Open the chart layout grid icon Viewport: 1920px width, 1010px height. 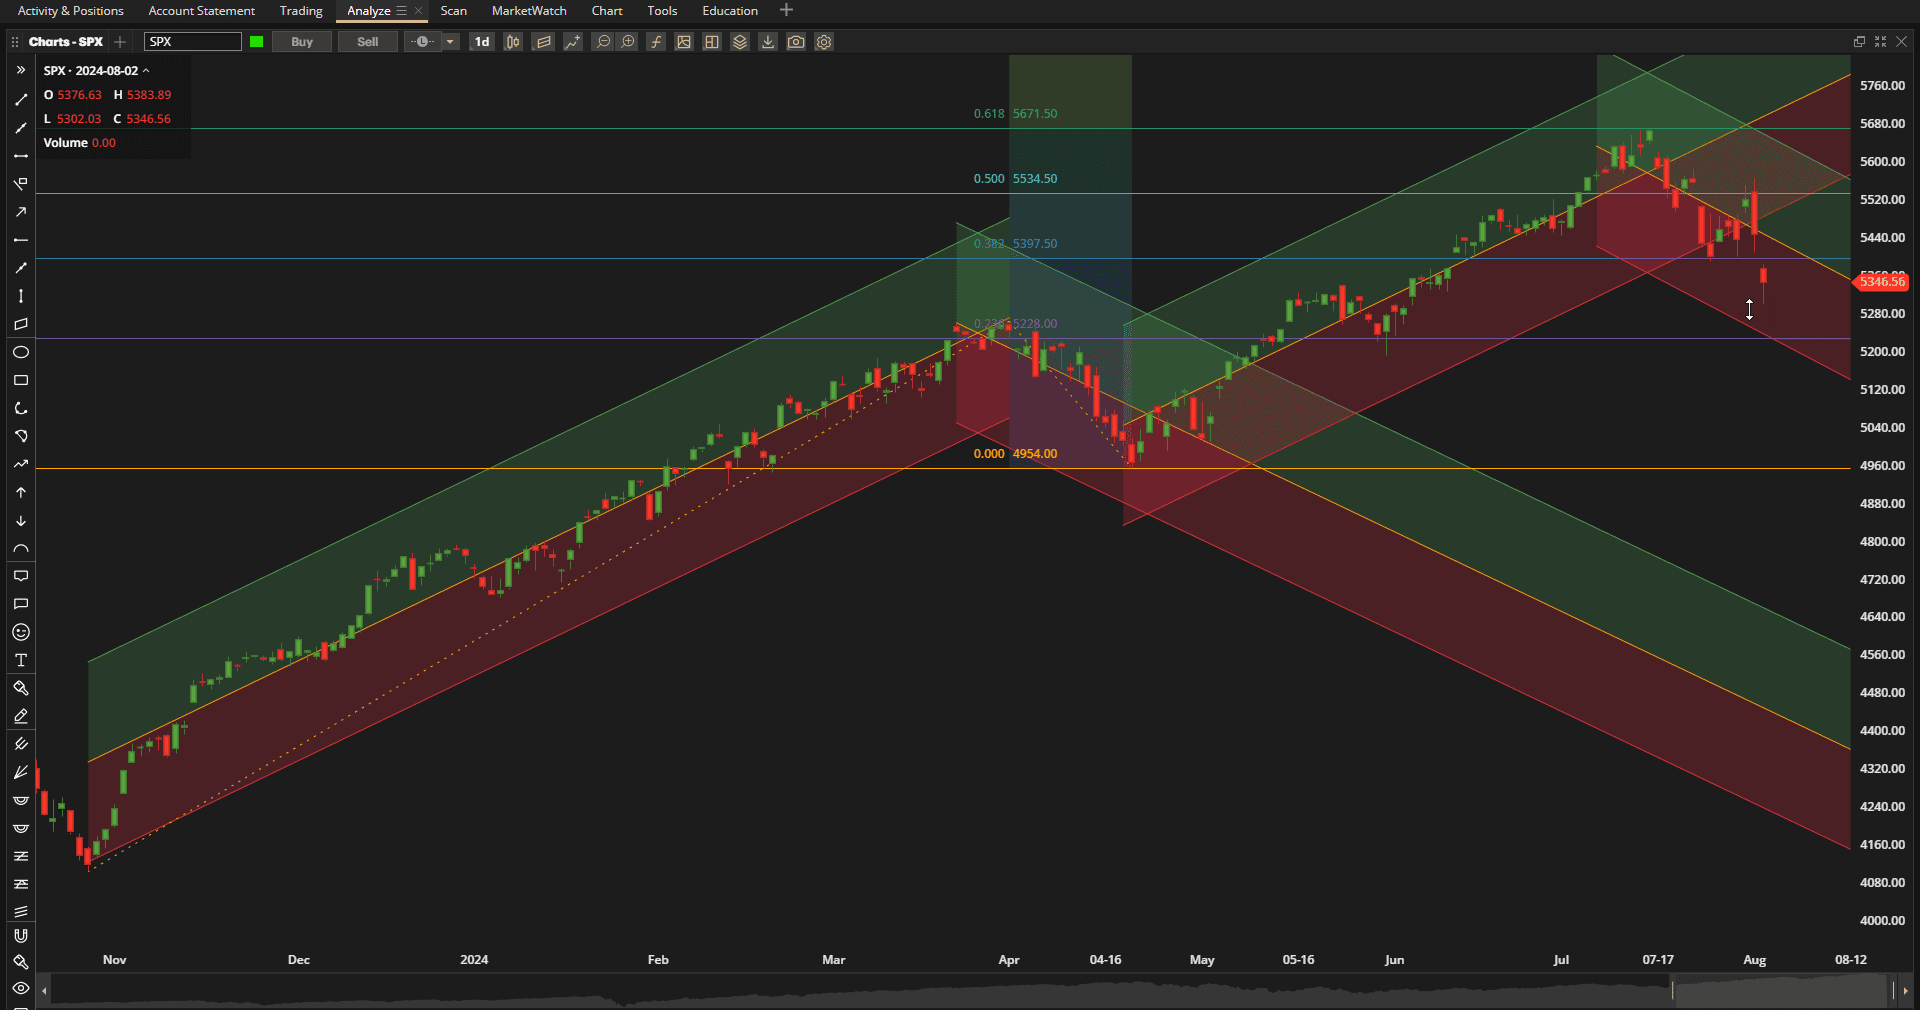712,41
